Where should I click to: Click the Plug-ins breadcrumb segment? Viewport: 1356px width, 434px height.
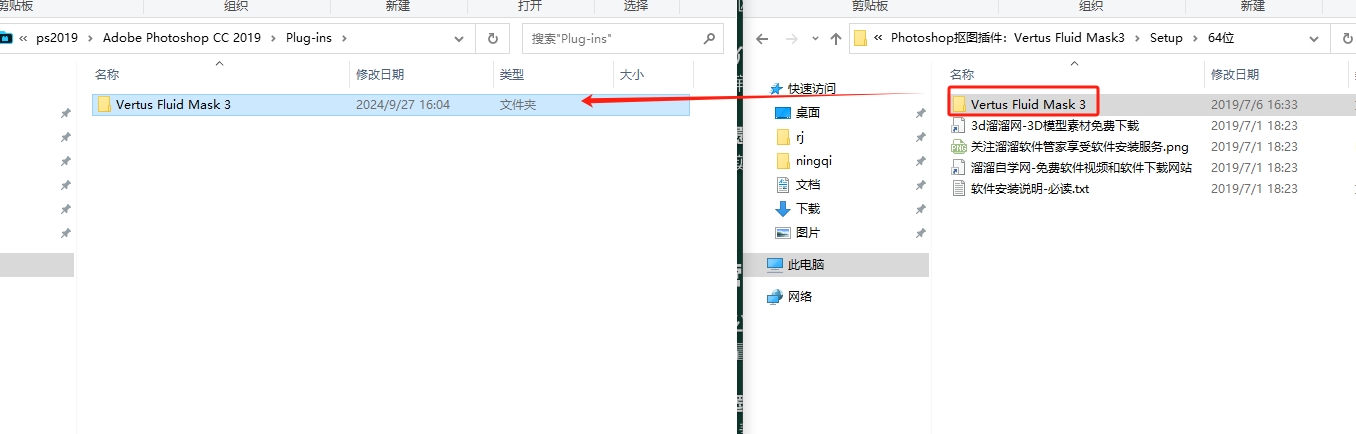(x=310, y=38)
